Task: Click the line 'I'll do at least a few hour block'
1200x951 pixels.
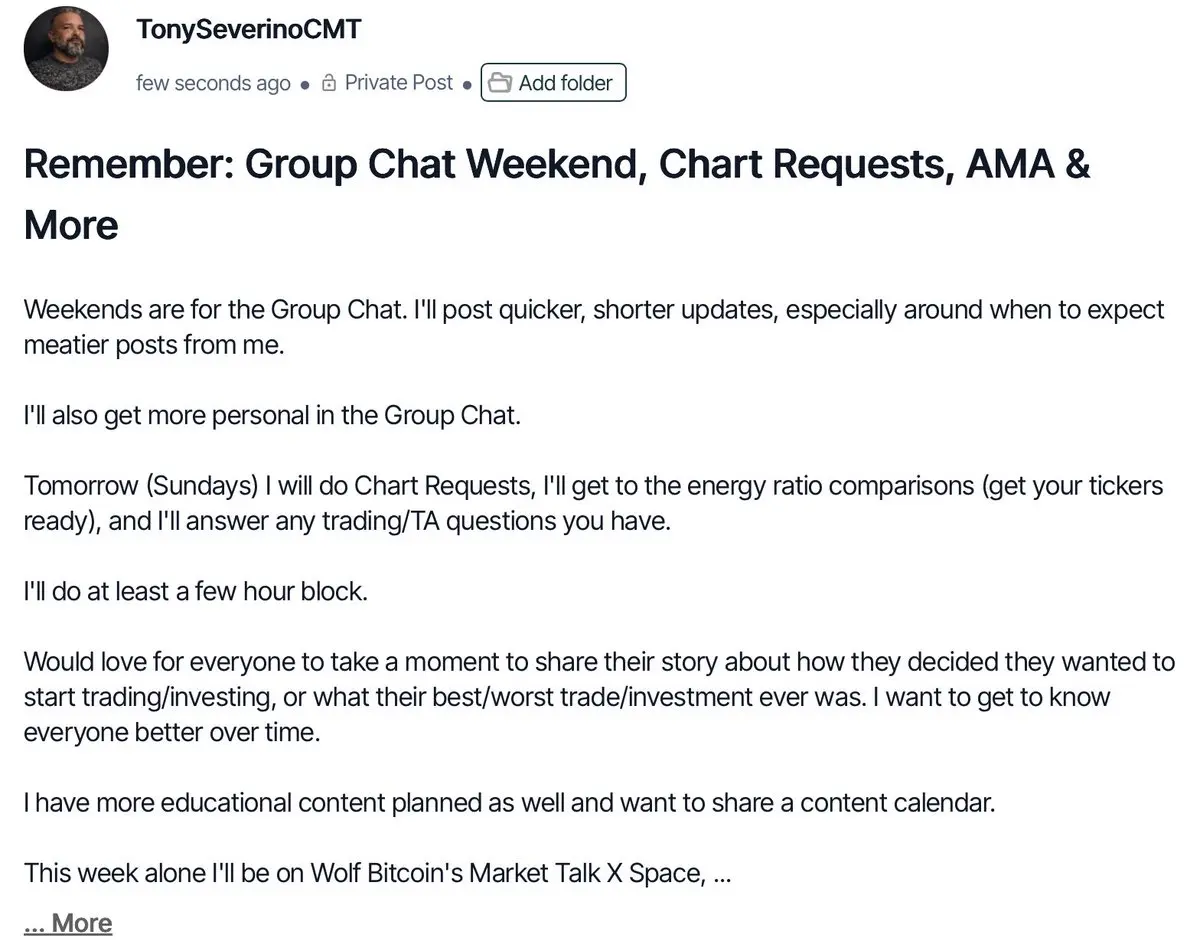Action: point(196,591)
